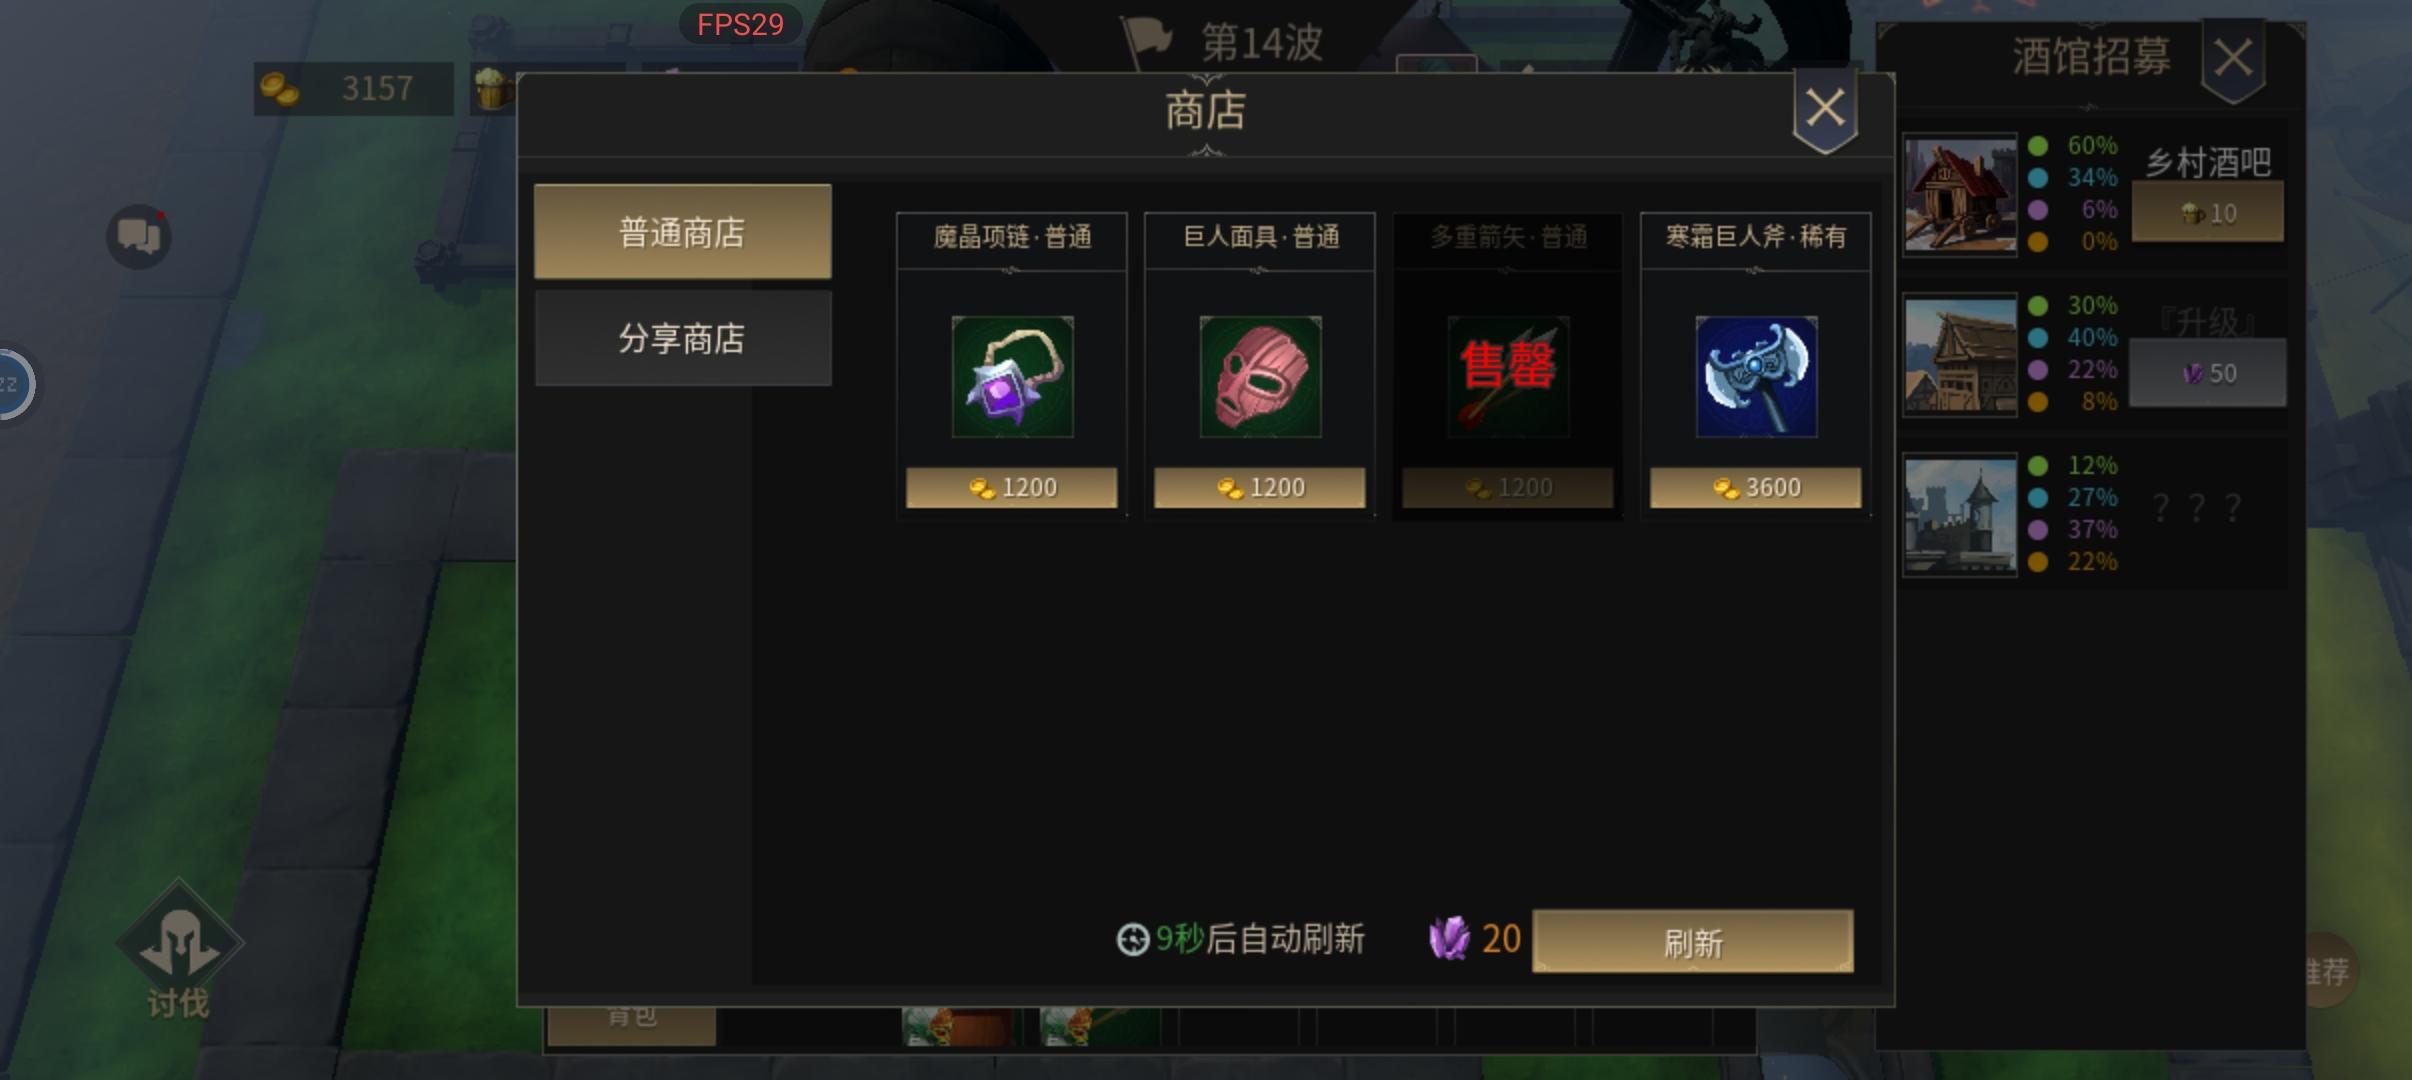Buy 寒霜巨人斧 for 3600 gold
The height and width of the screenshot is (1080, 2412).
click(x=1756, y=488)
